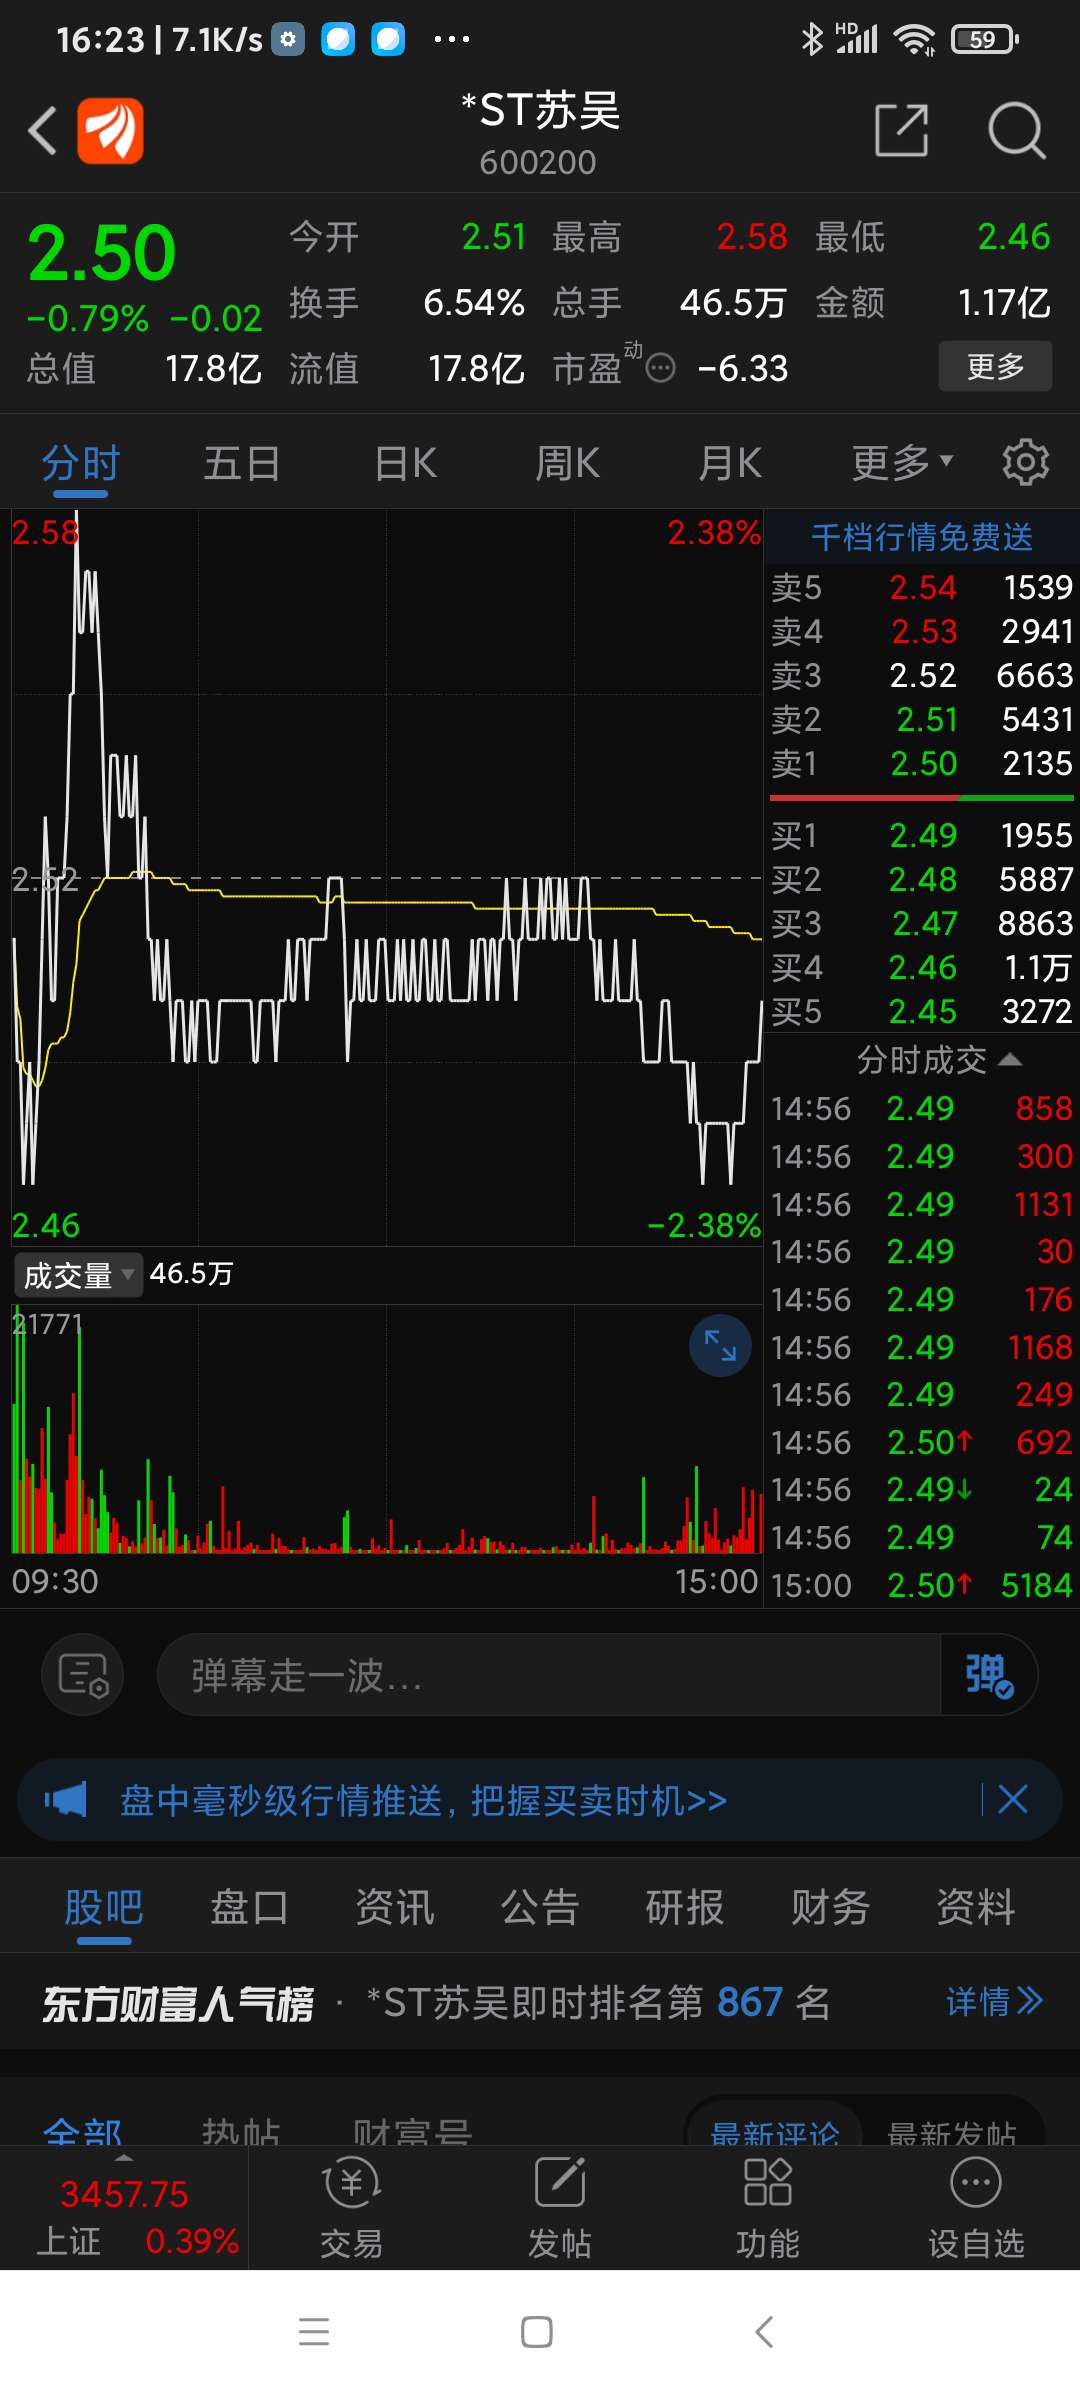Tap the 卖3 2.52 order row

921,675
